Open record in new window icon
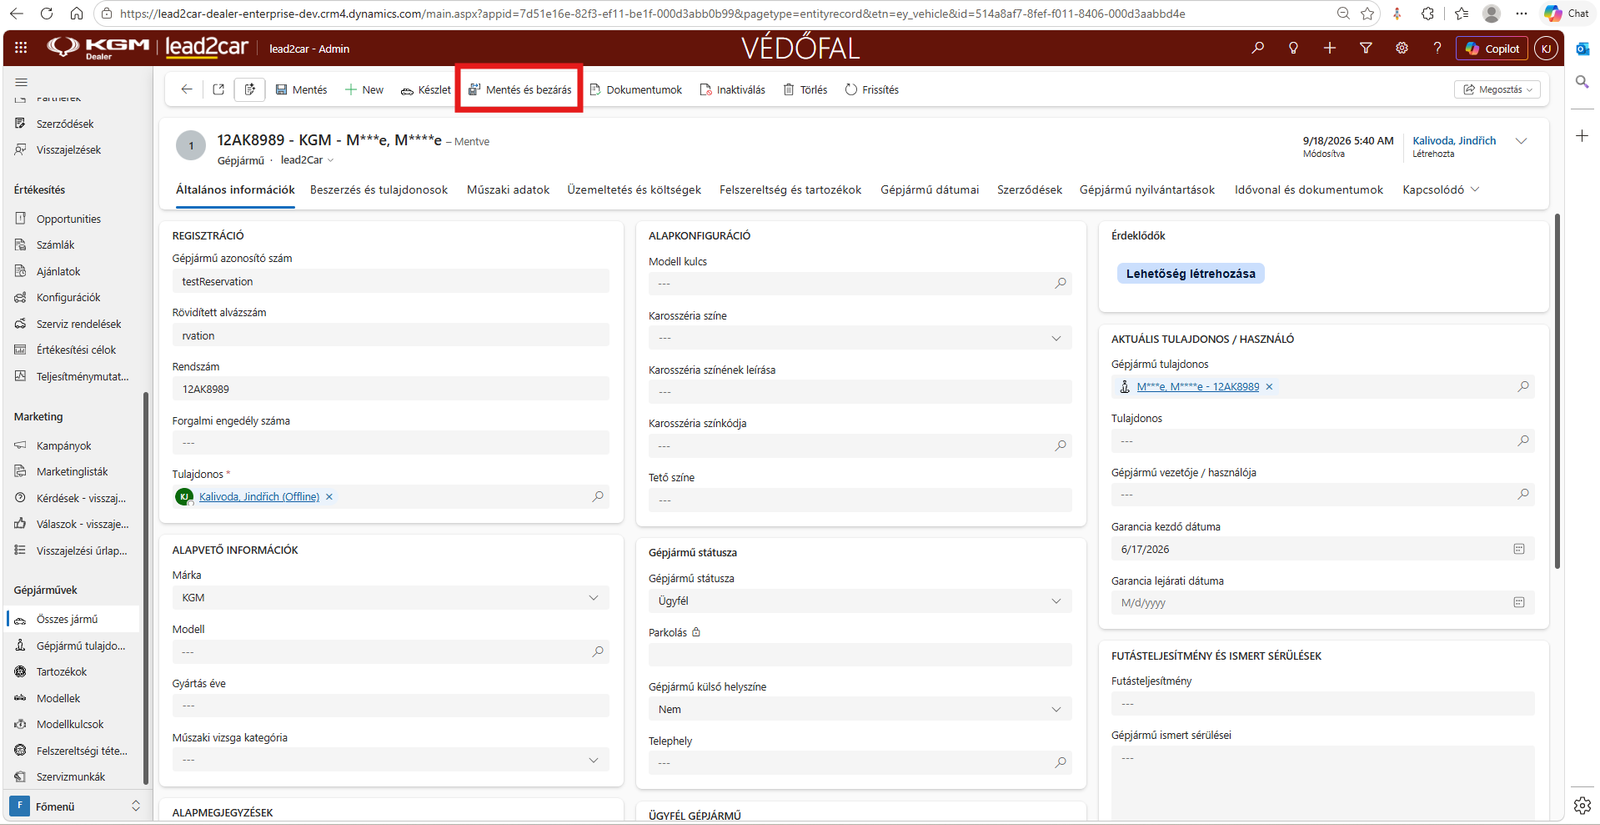 pyautogui.click(x=218, y=89)
